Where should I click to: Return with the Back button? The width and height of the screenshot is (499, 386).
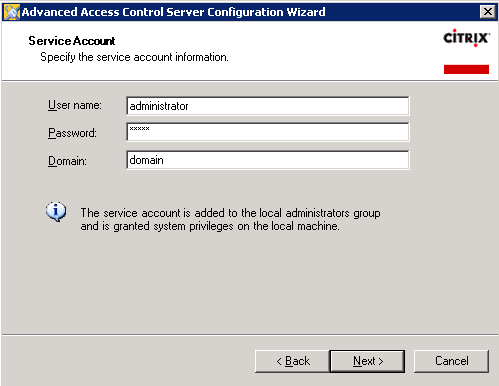click(292, 361)
